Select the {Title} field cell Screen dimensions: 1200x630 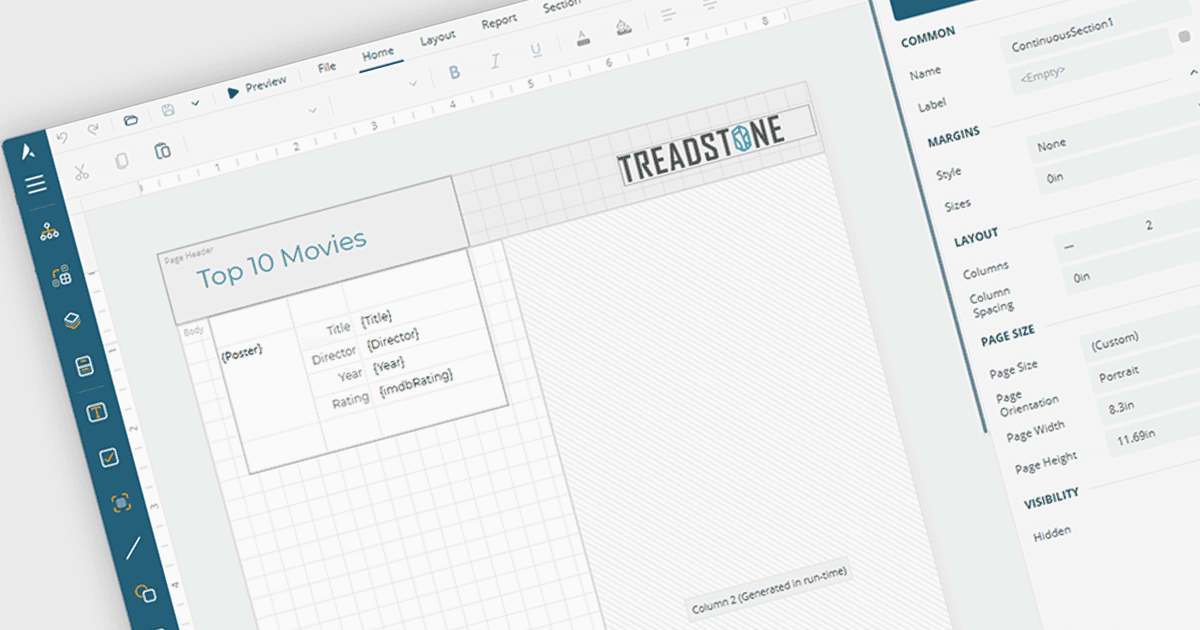pos(376,318)
